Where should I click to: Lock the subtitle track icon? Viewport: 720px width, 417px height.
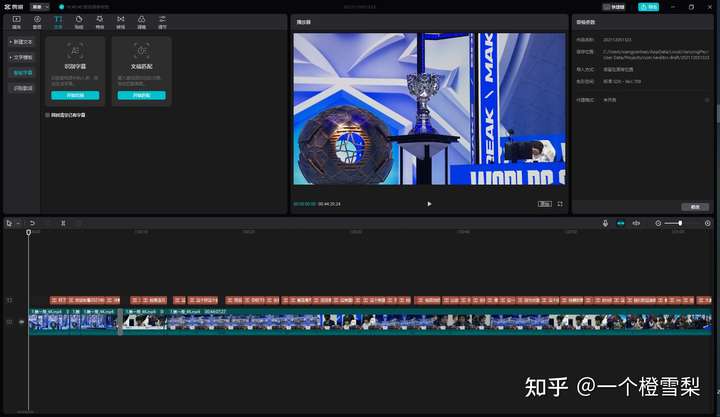pos(9,300)
